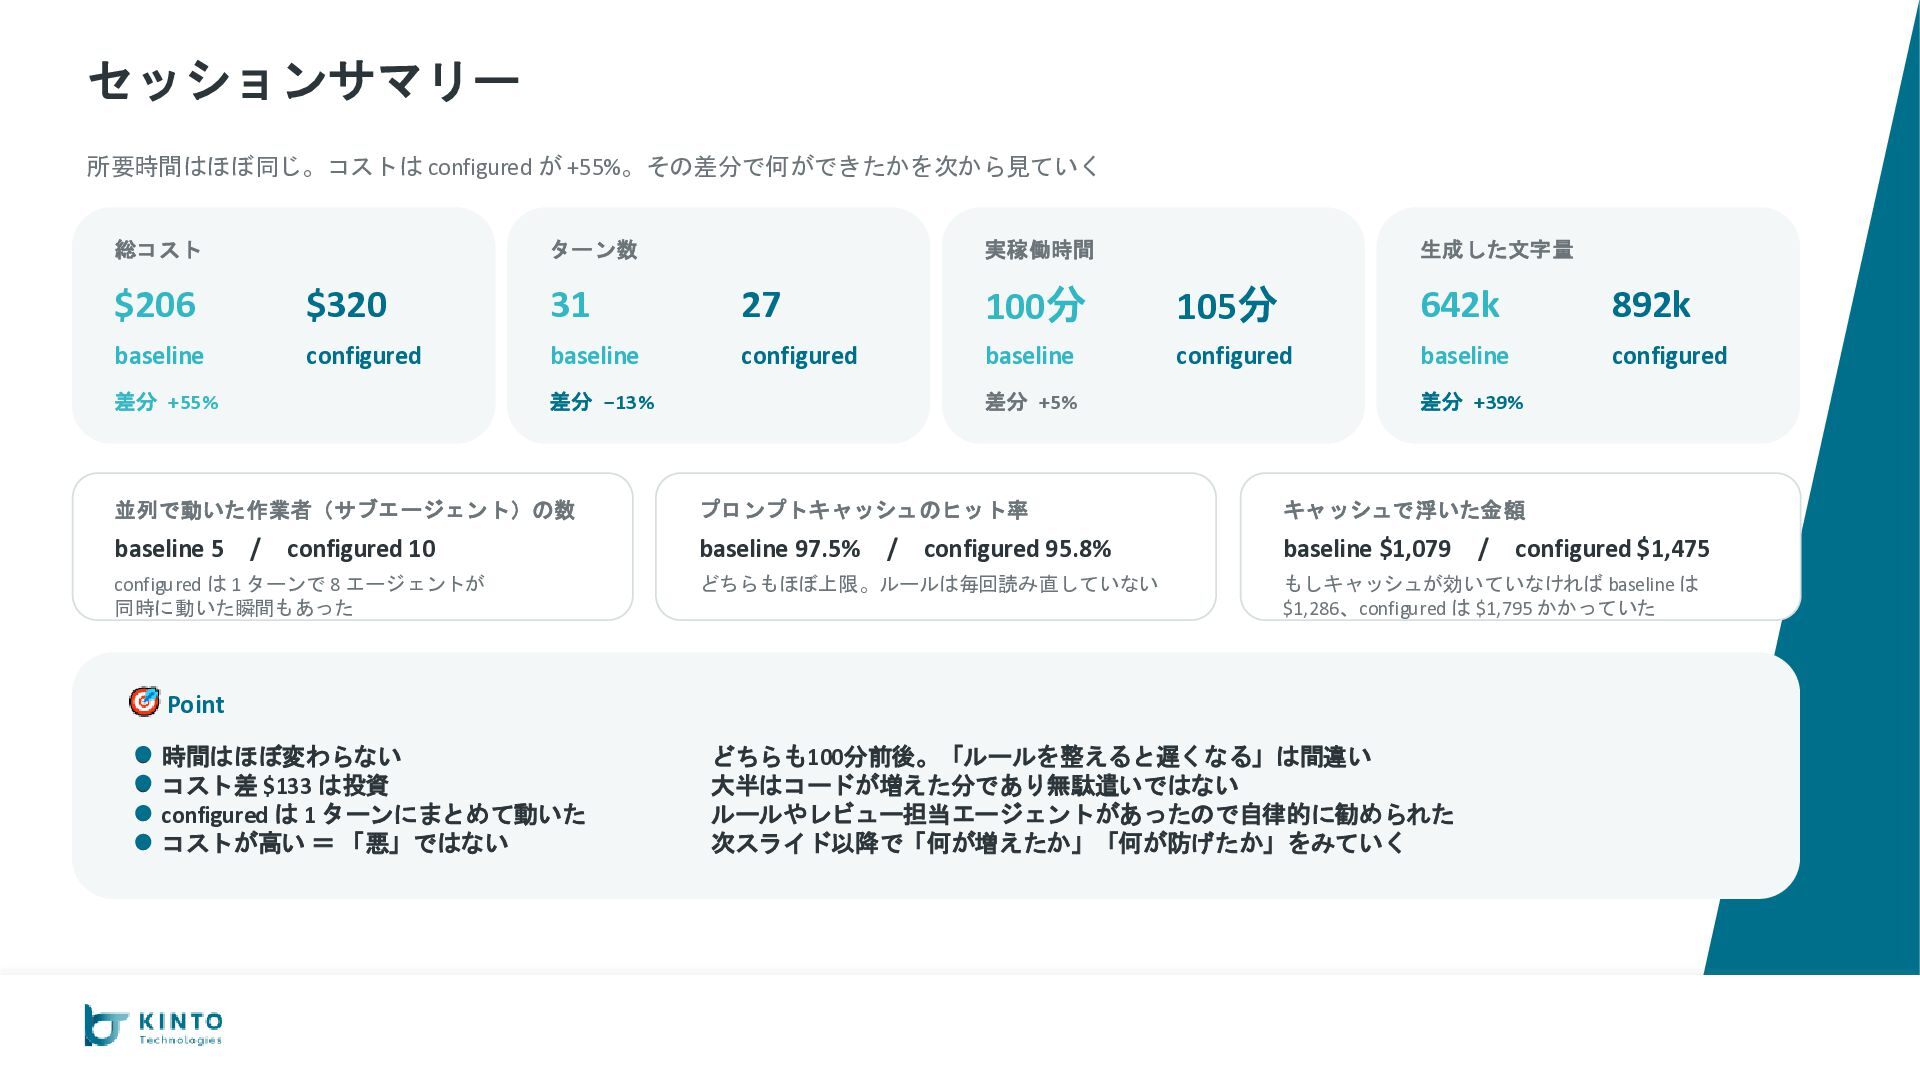Click the Point heading text
This screenshot has height=1080, width=1920.
[x=196, y=705]
